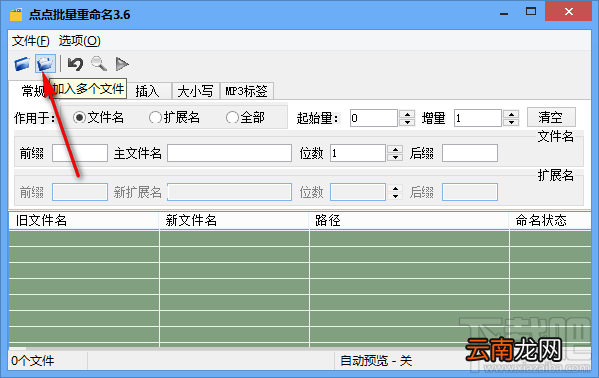Close the 点点批量重命名 window
Screen dimensions: 599x378
(568, 12)
